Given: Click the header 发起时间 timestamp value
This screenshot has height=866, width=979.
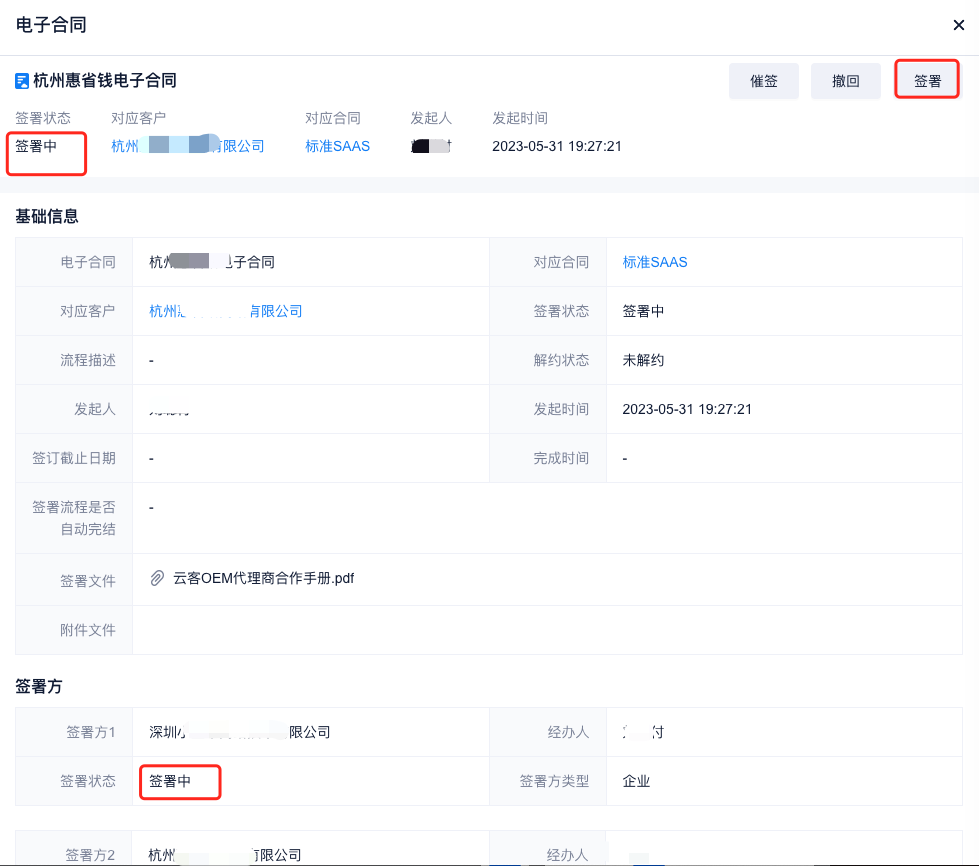Looking at the screenshot, I should [x=557, y=146].
